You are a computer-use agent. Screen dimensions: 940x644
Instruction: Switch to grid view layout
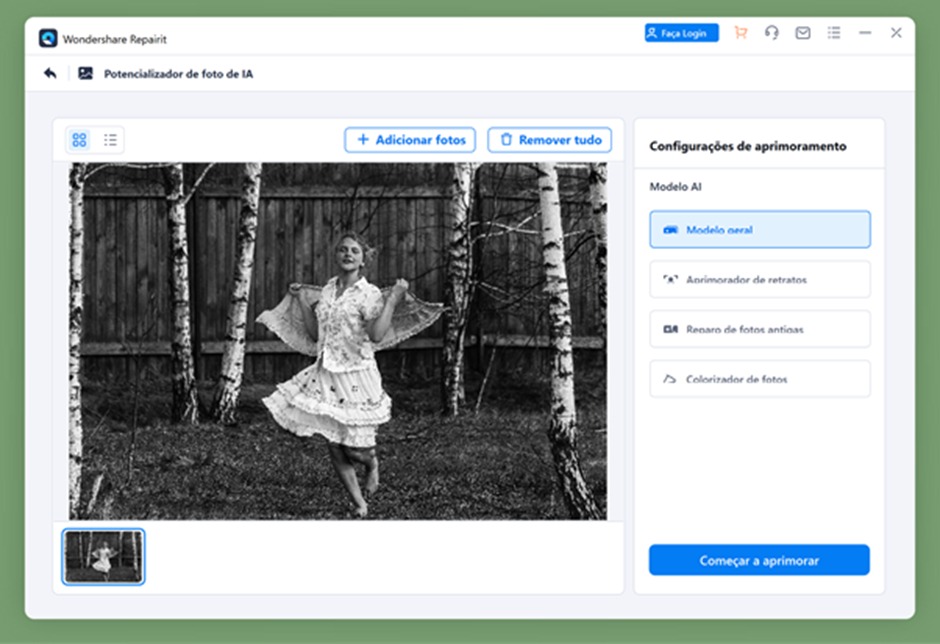pyautogui.click(x=80, y=140)
